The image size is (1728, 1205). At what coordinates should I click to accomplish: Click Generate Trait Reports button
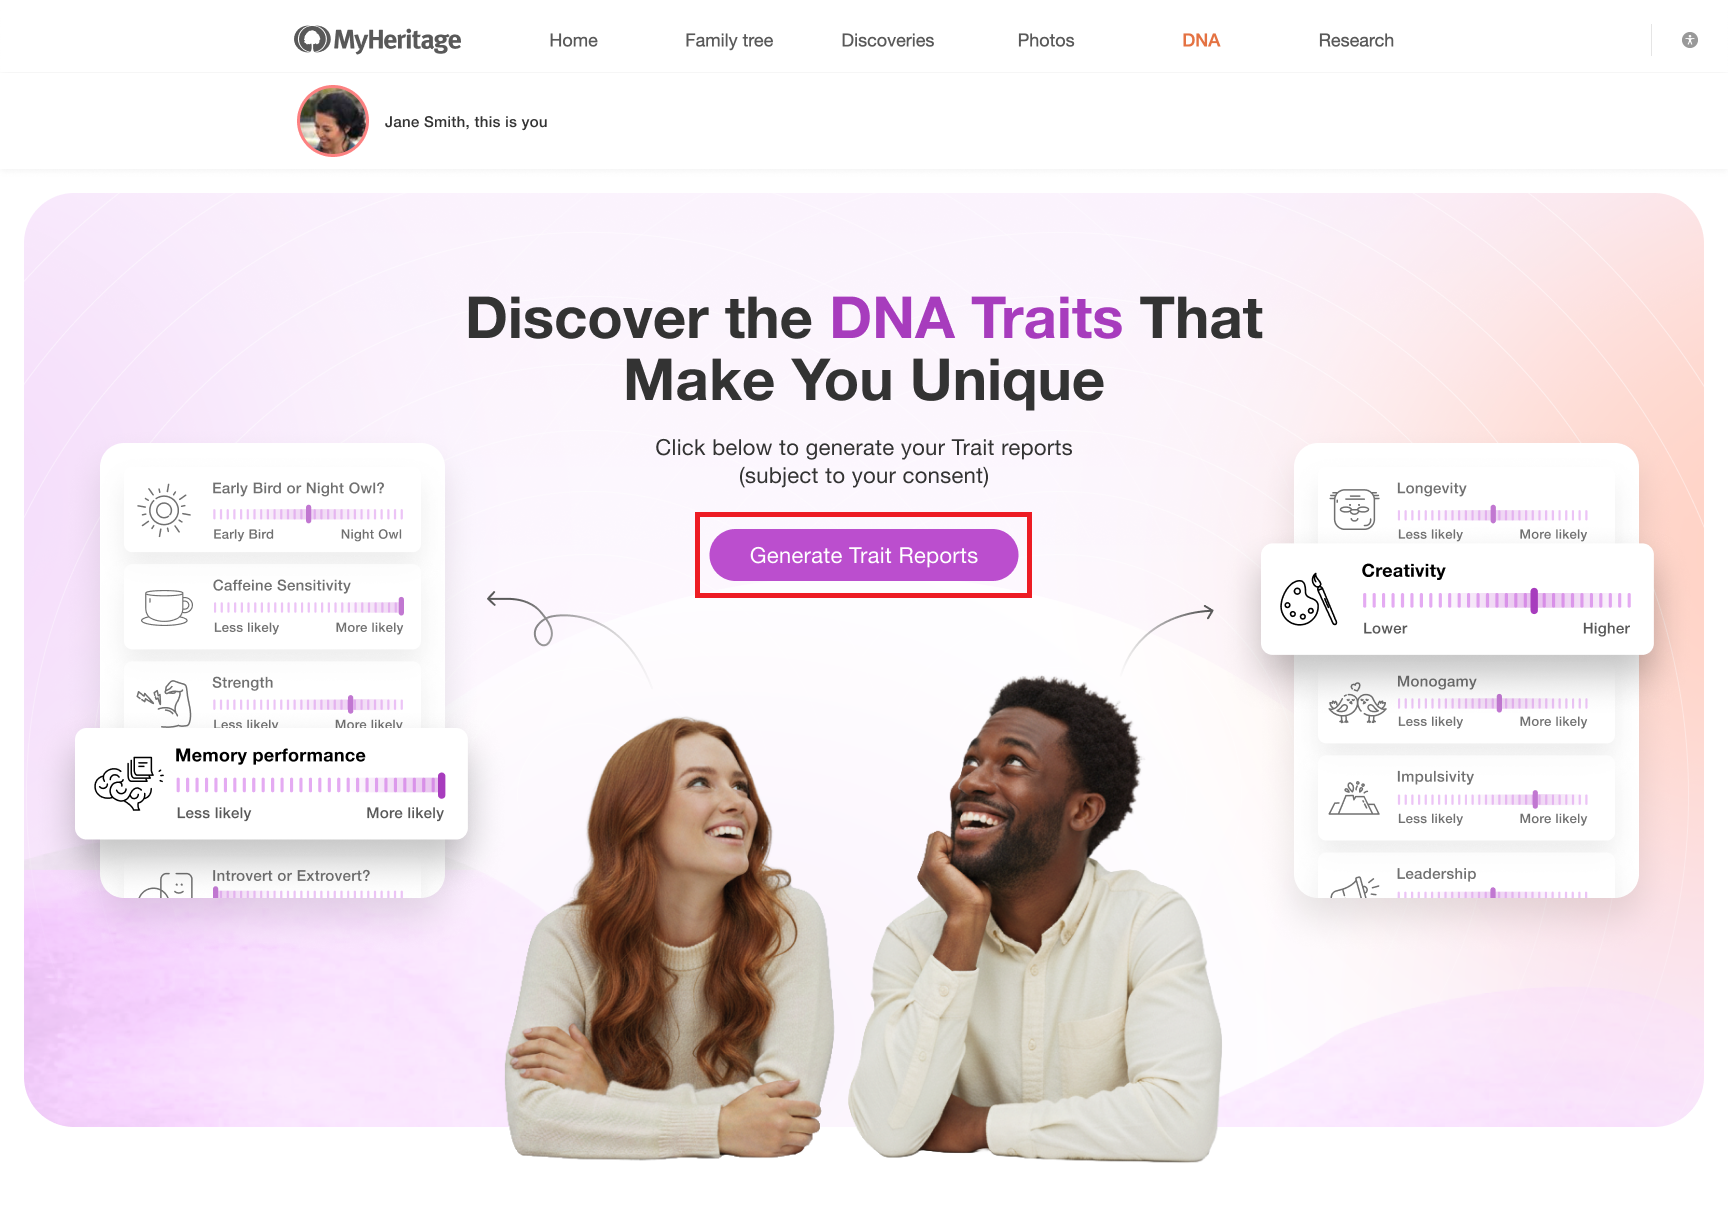pos(864,555)
